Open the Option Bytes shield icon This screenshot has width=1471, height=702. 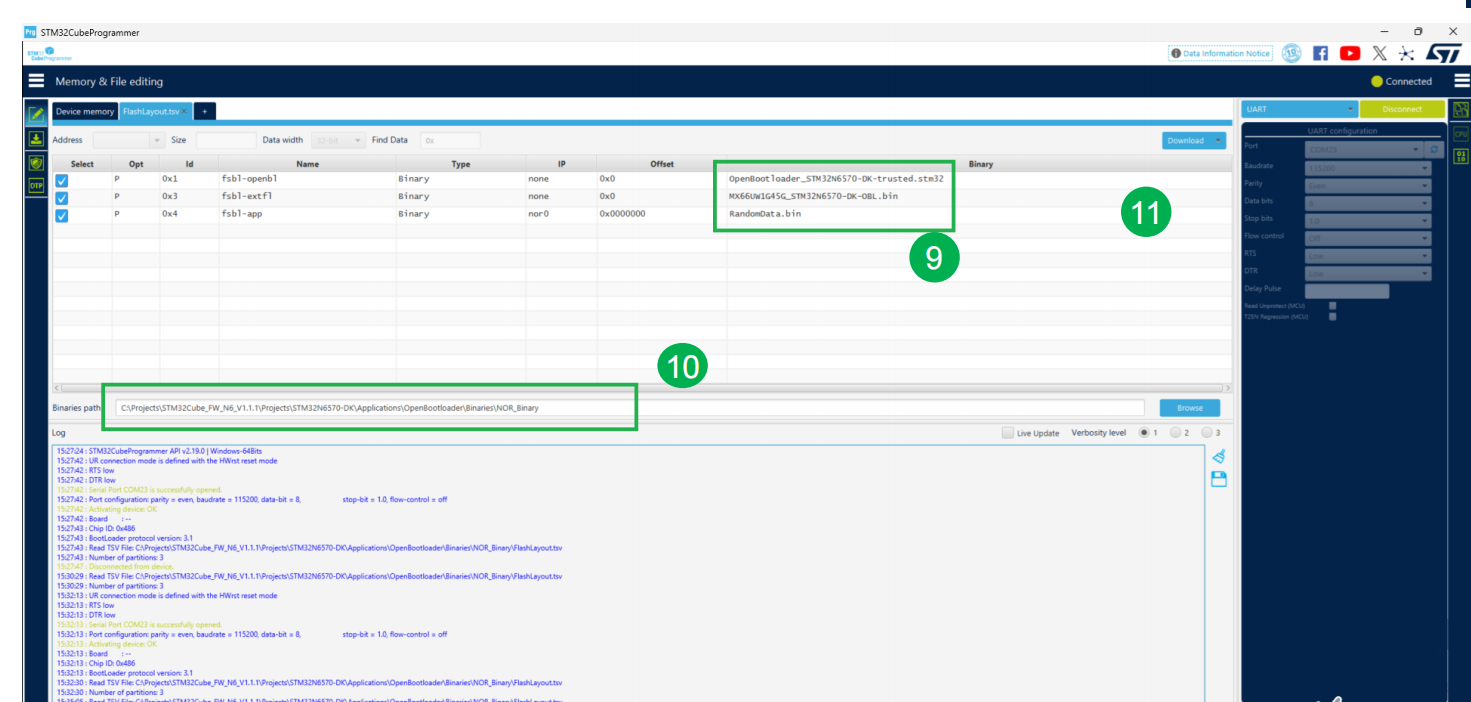pyautogui.click(x=36, y=163)
